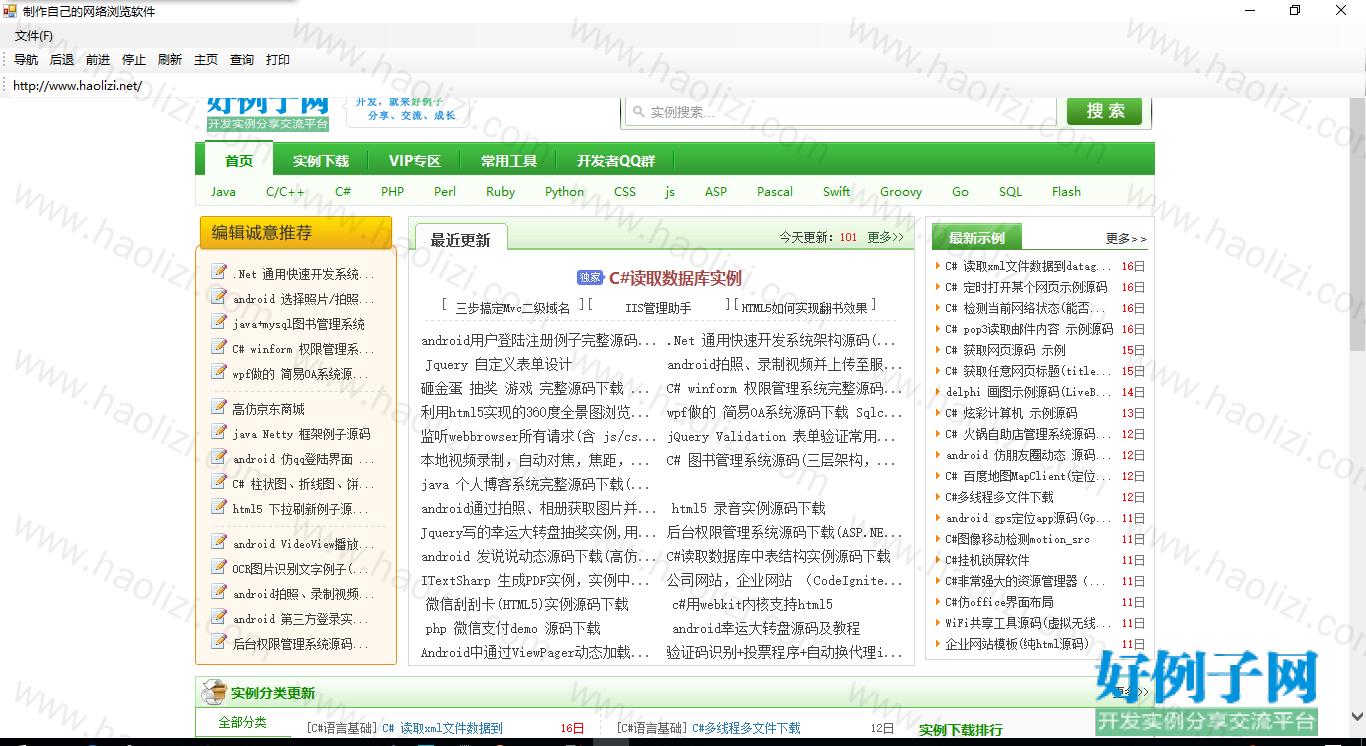
Task: Click note icon beside .Net 通用快速开发系统
Action: point(219,271)
